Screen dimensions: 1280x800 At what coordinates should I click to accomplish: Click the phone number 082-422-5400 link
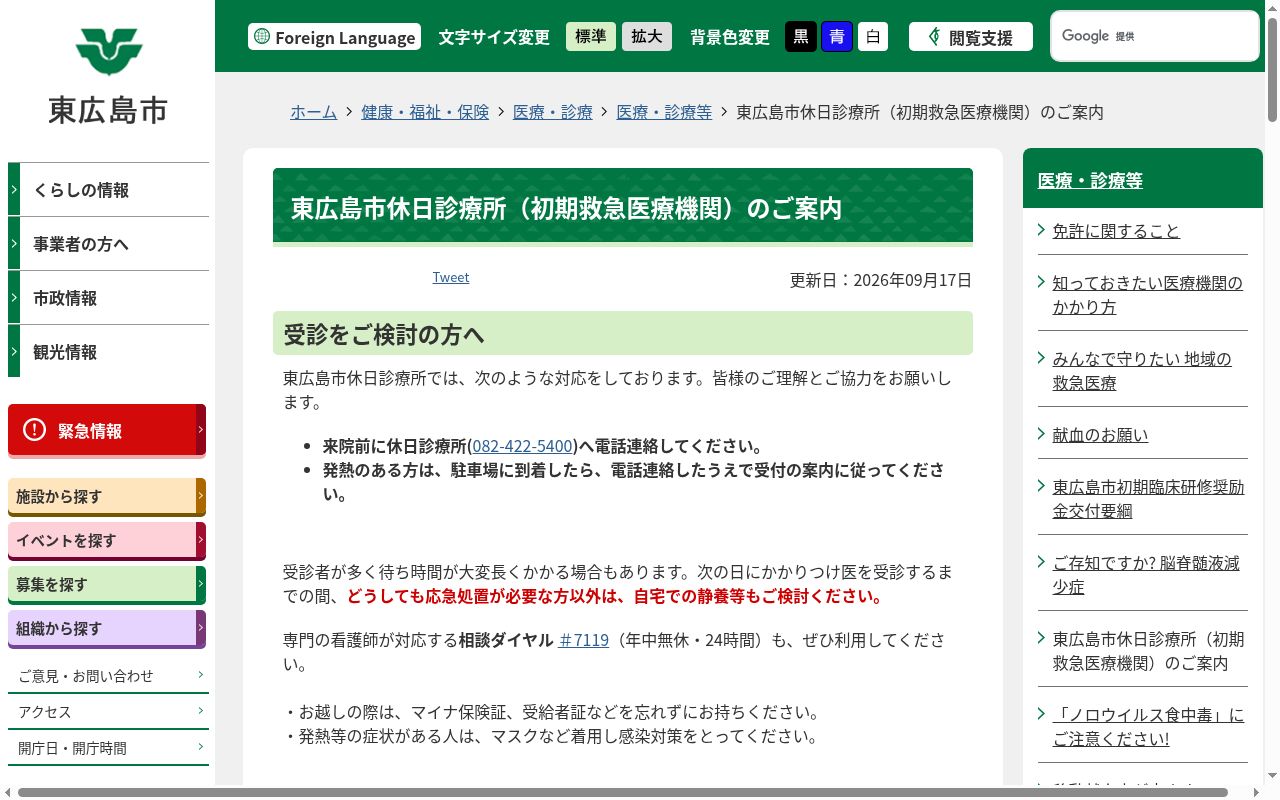click(522, 446)
